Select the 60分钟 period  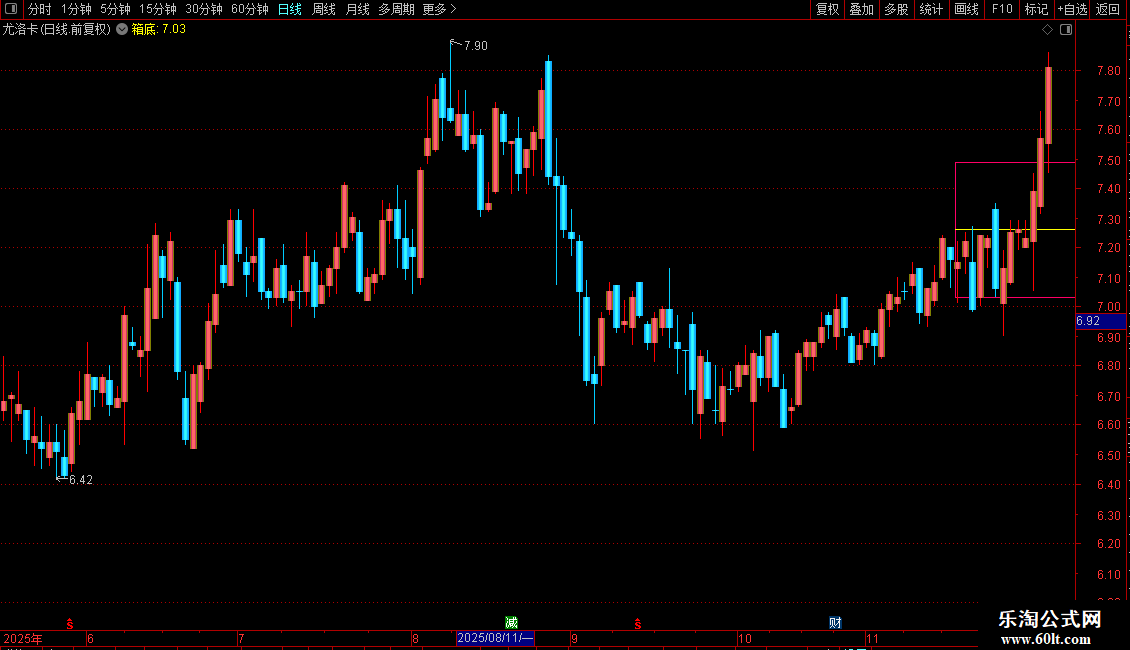pos(250,9)
